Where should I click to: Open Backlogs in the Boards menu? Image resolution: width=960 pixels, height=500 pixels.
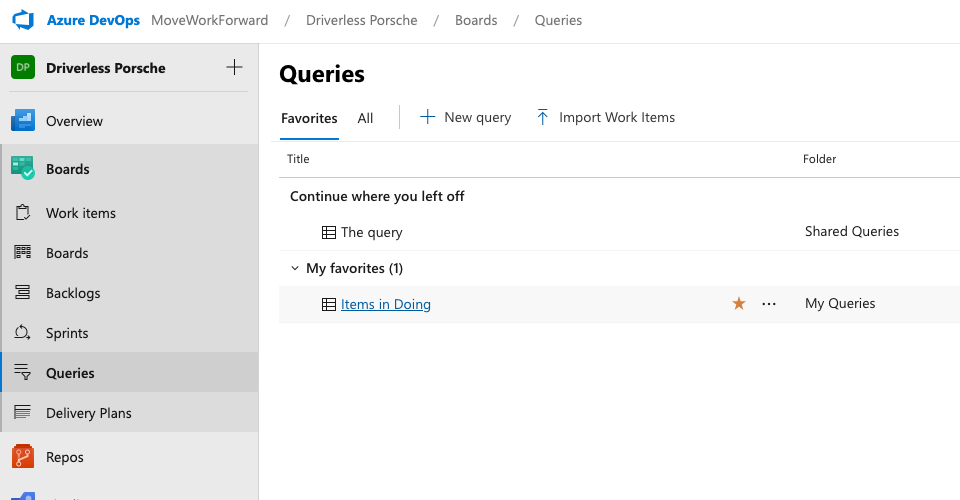[x=73, y=293]
